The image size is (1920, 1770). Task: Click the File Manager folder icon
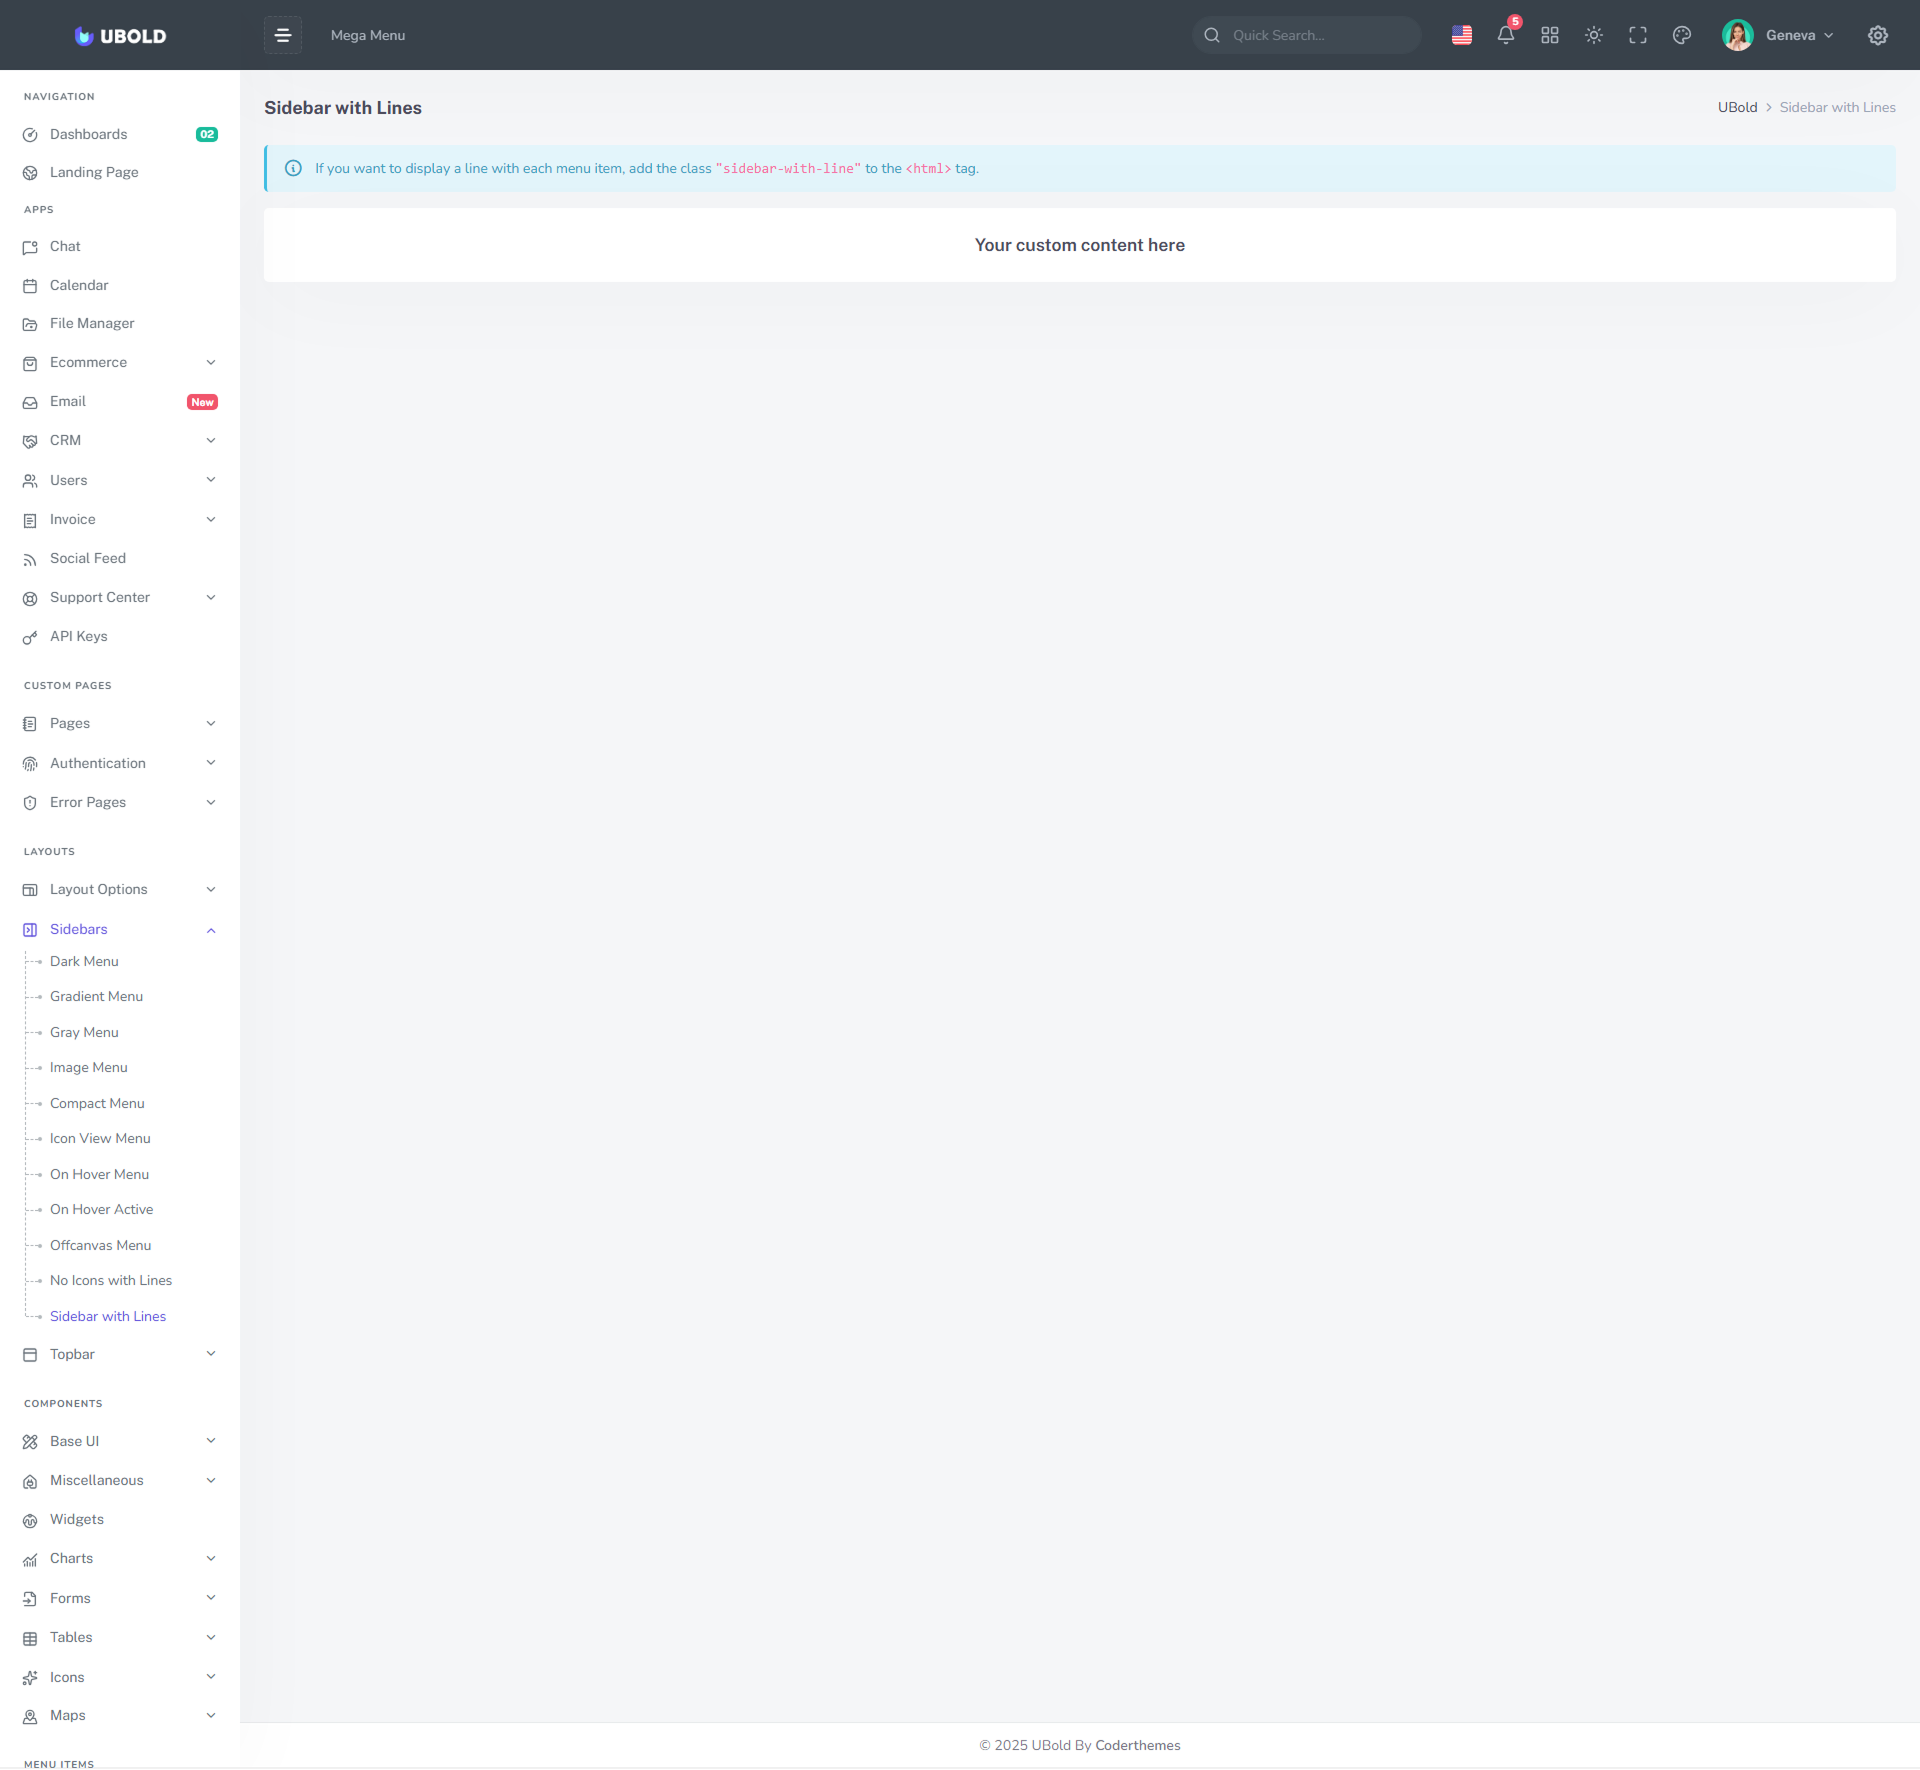point(30,324)
